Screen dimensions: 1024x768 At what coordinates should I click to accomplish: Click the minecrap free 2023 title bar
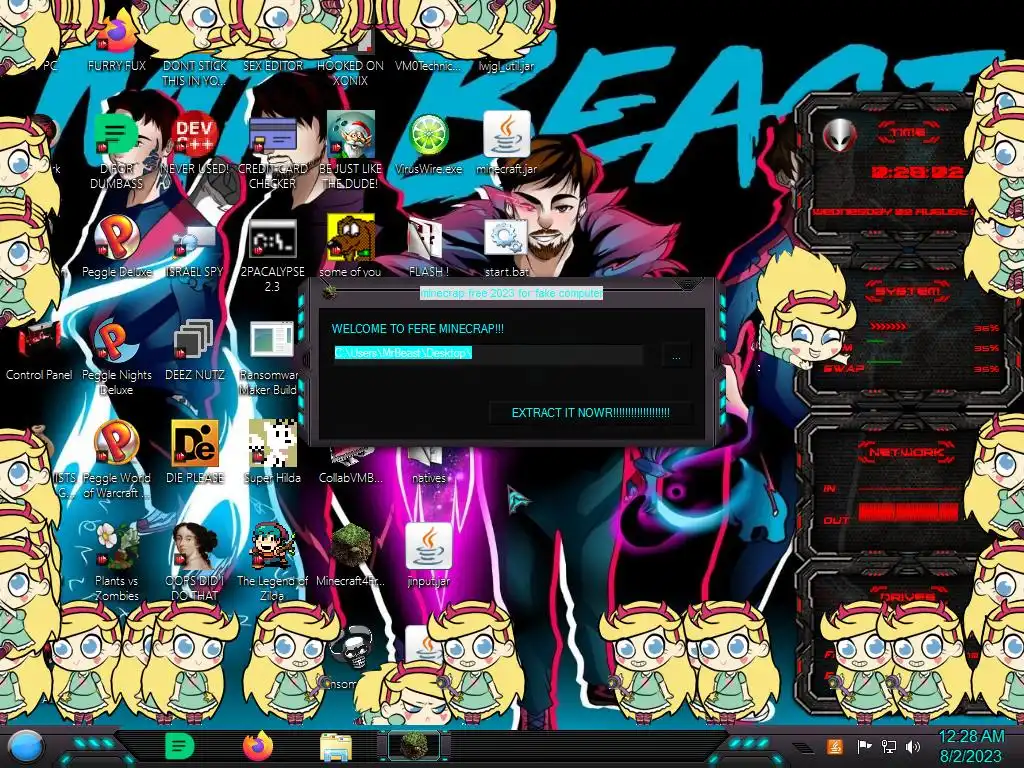click(511, 293)
